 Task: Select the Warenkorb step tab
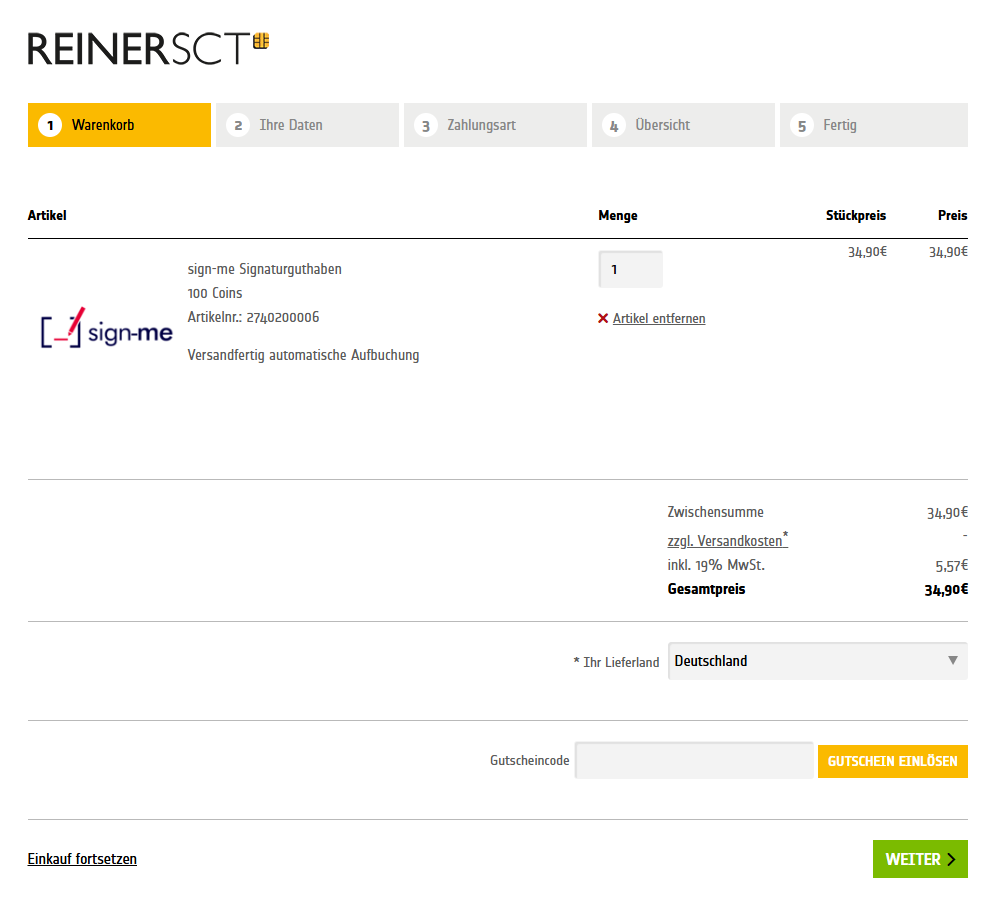coord(119,125)
